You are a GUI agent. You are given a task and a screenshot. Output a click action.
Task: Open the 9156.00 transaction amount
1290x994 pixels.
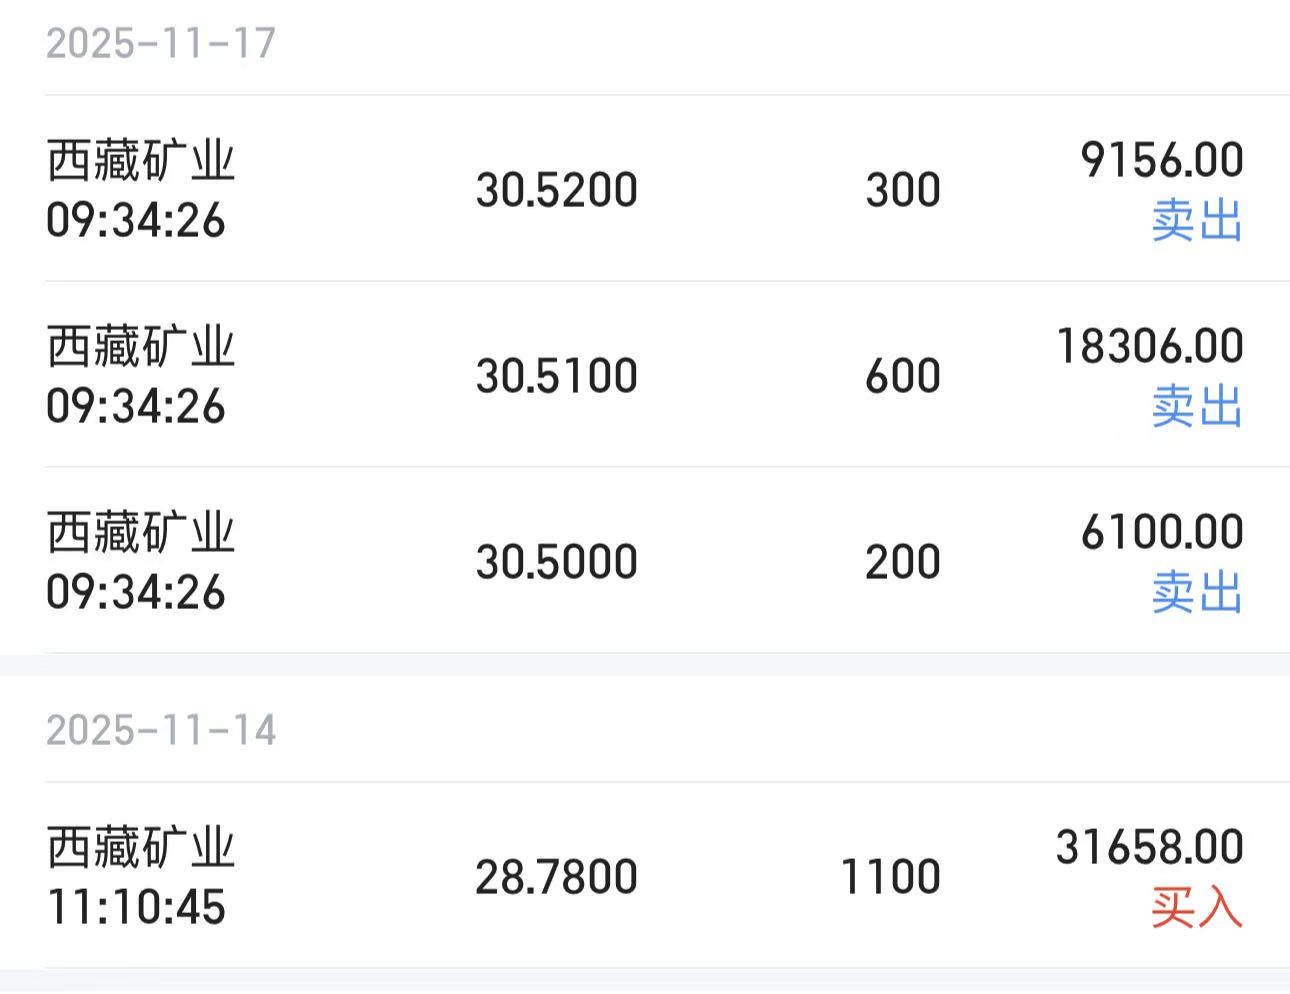(x=1162, y=160)
